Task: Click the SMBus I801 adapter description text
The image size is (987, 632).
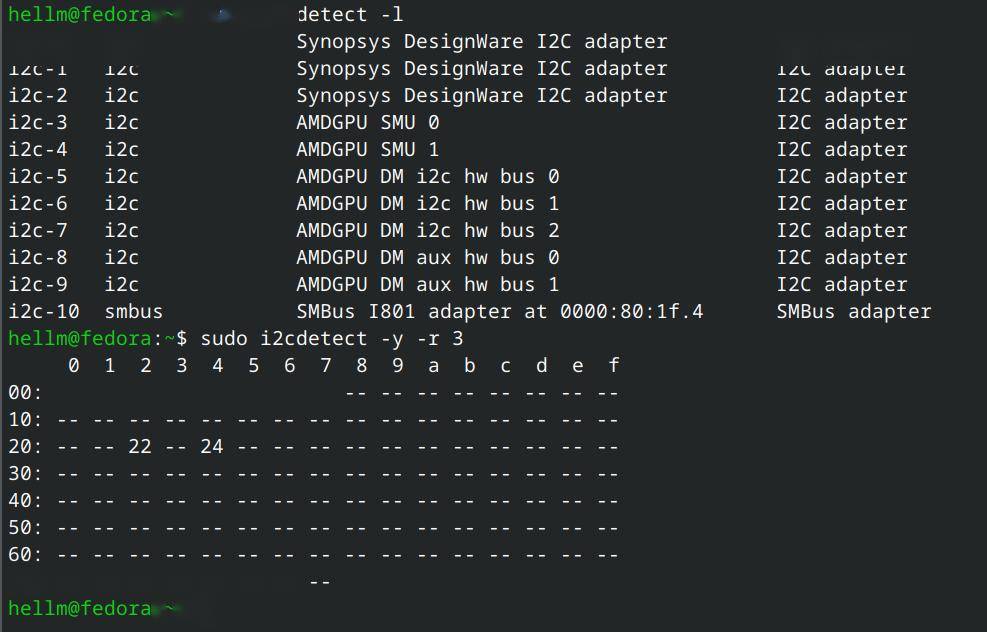Action: pos(499,311)
